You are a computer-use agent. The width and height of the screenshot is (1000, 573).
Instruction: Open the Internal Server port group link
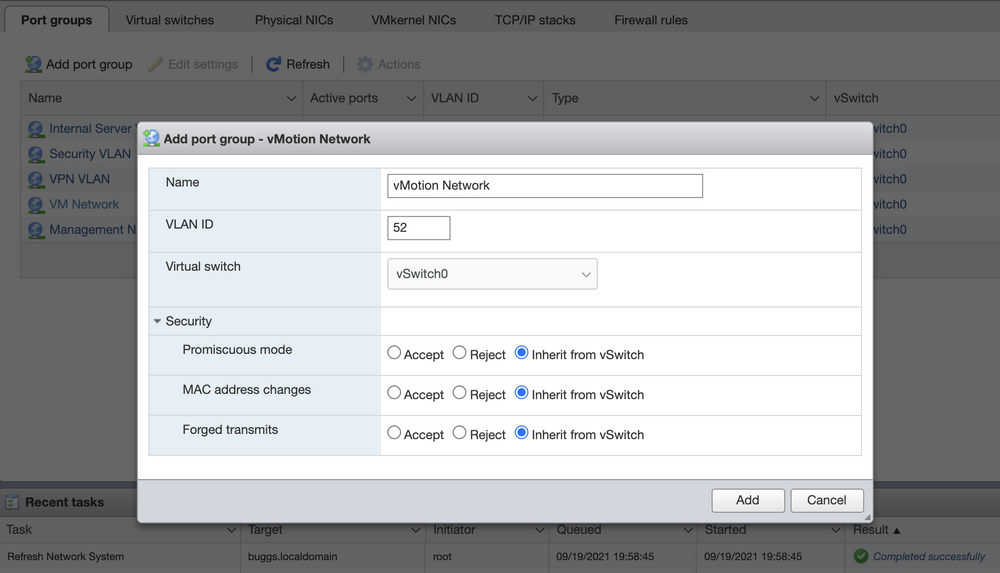click(x=90, y=128)
